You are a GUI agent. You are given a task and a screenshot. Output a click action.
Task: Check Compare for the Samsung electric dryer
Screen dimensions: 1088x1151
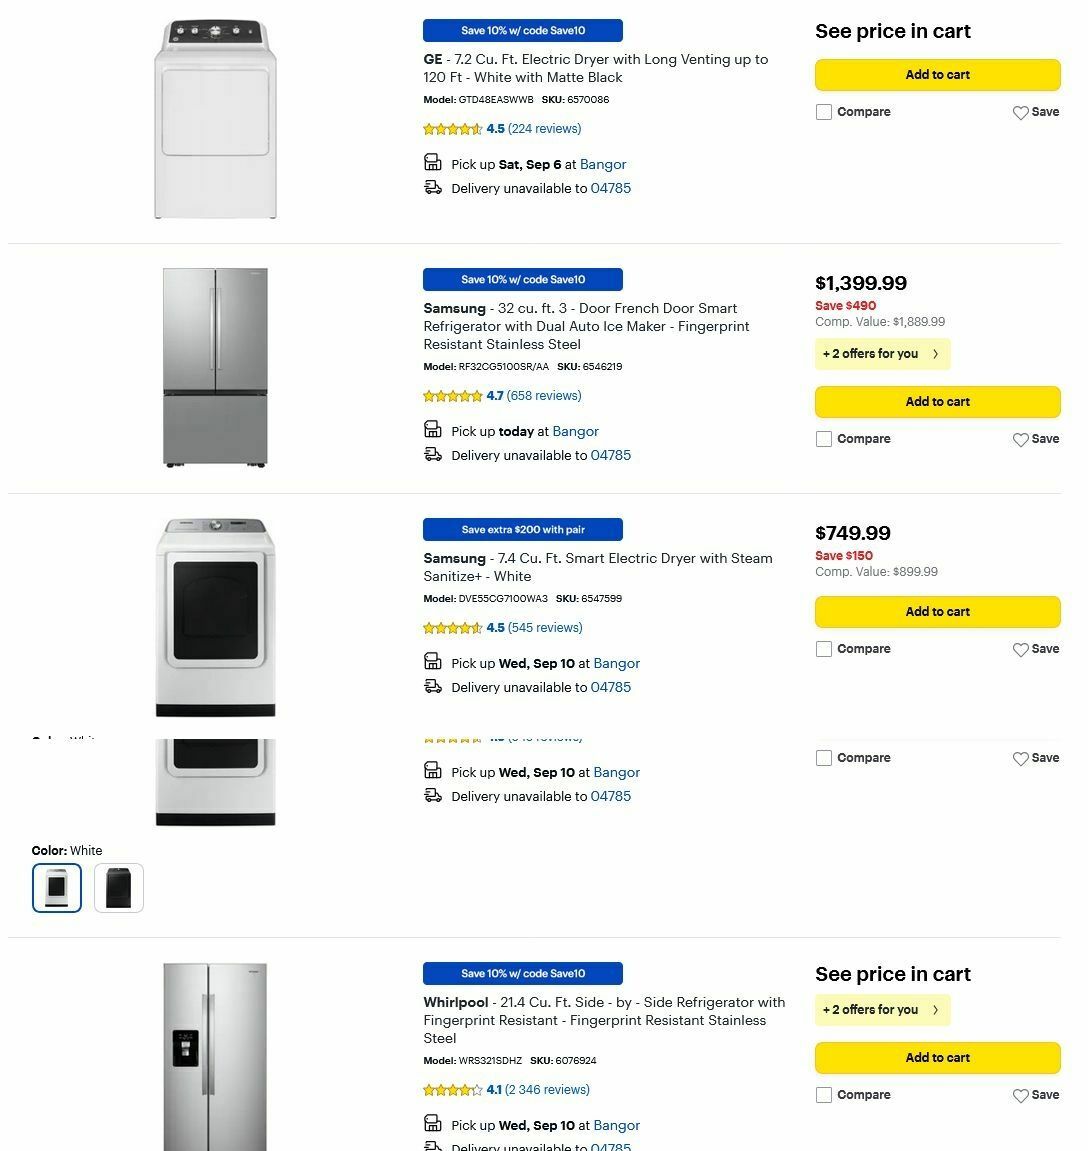click(x=823, y=649)
